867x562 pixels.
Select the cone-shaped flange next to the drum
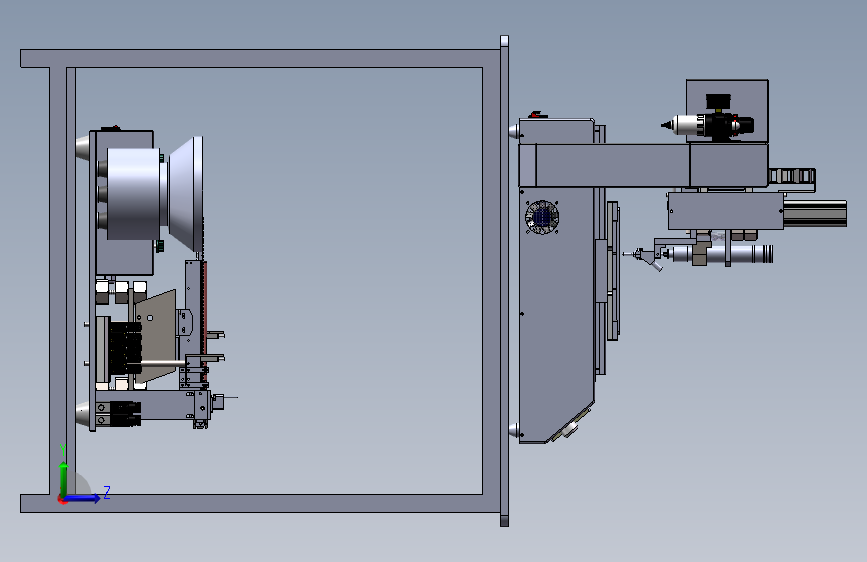click(x=185, y=194)
